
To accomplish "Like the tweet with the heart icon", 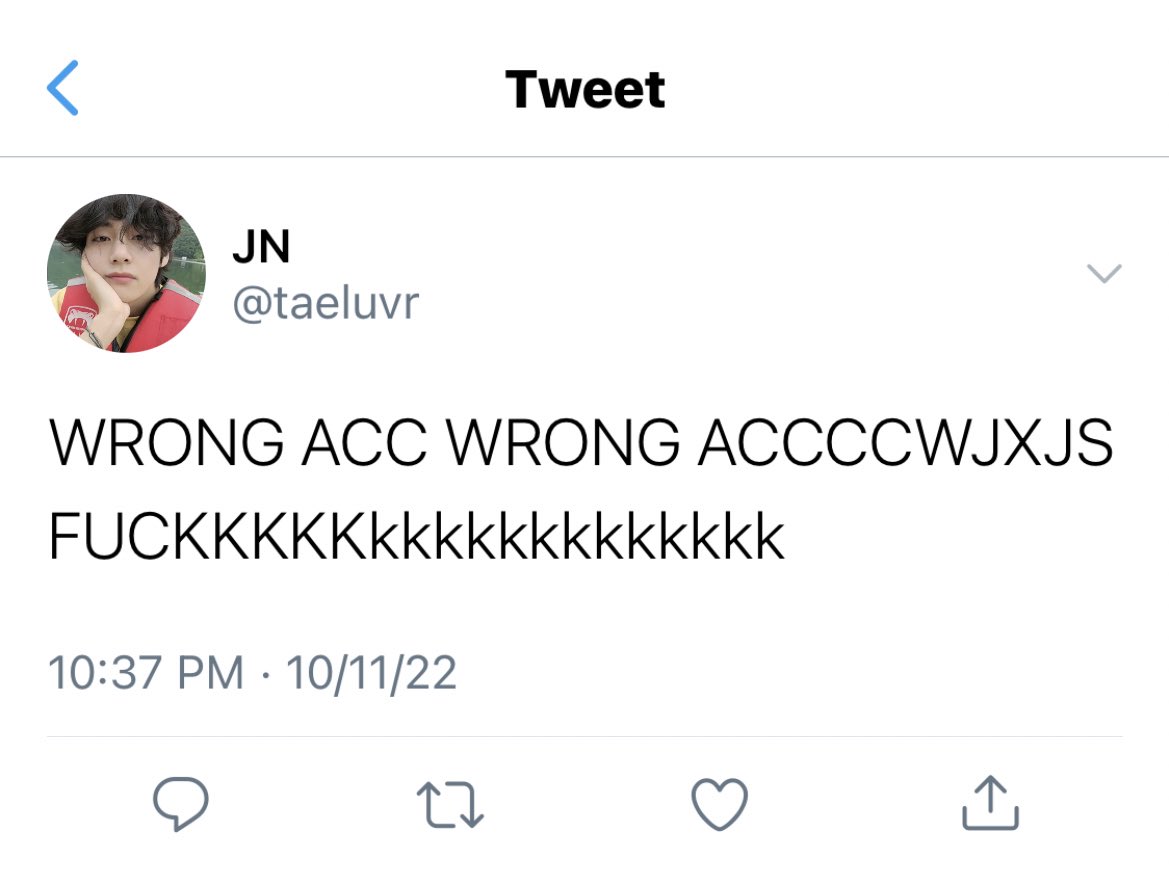I will point(719,804).
